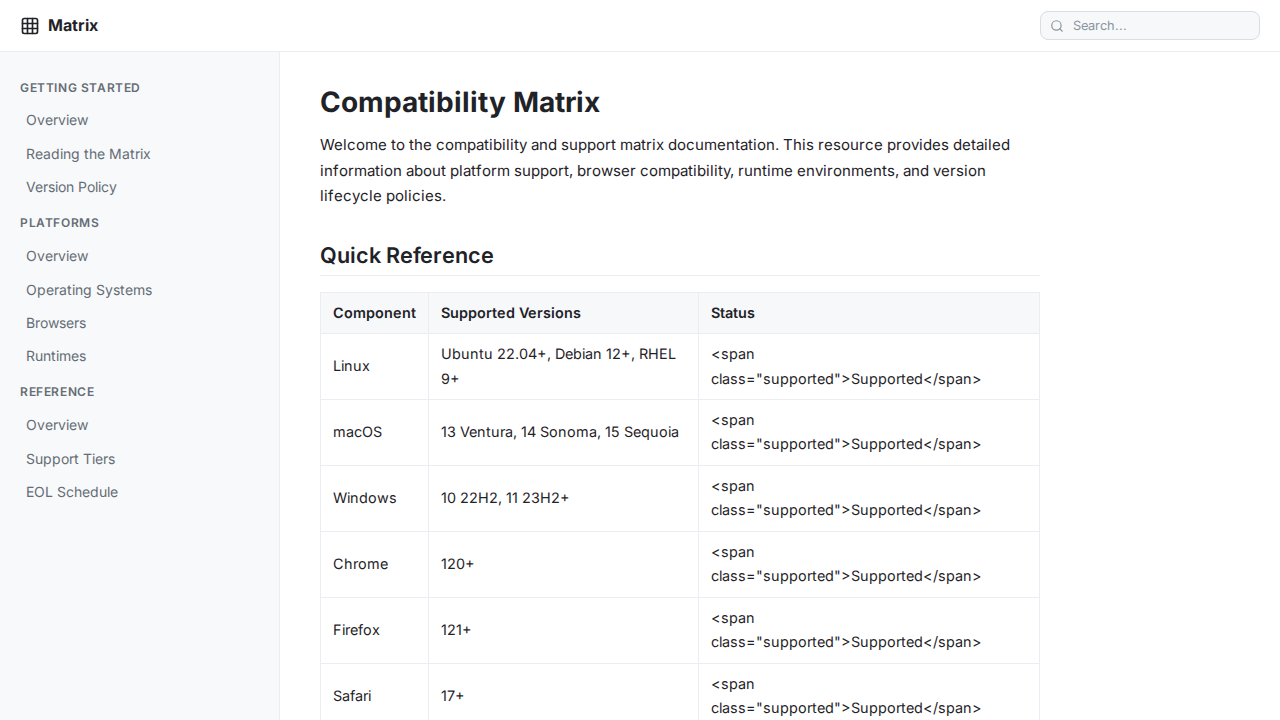Click the Matrix site title text
The image size is (1280, 720).
(x=73, y=26)
